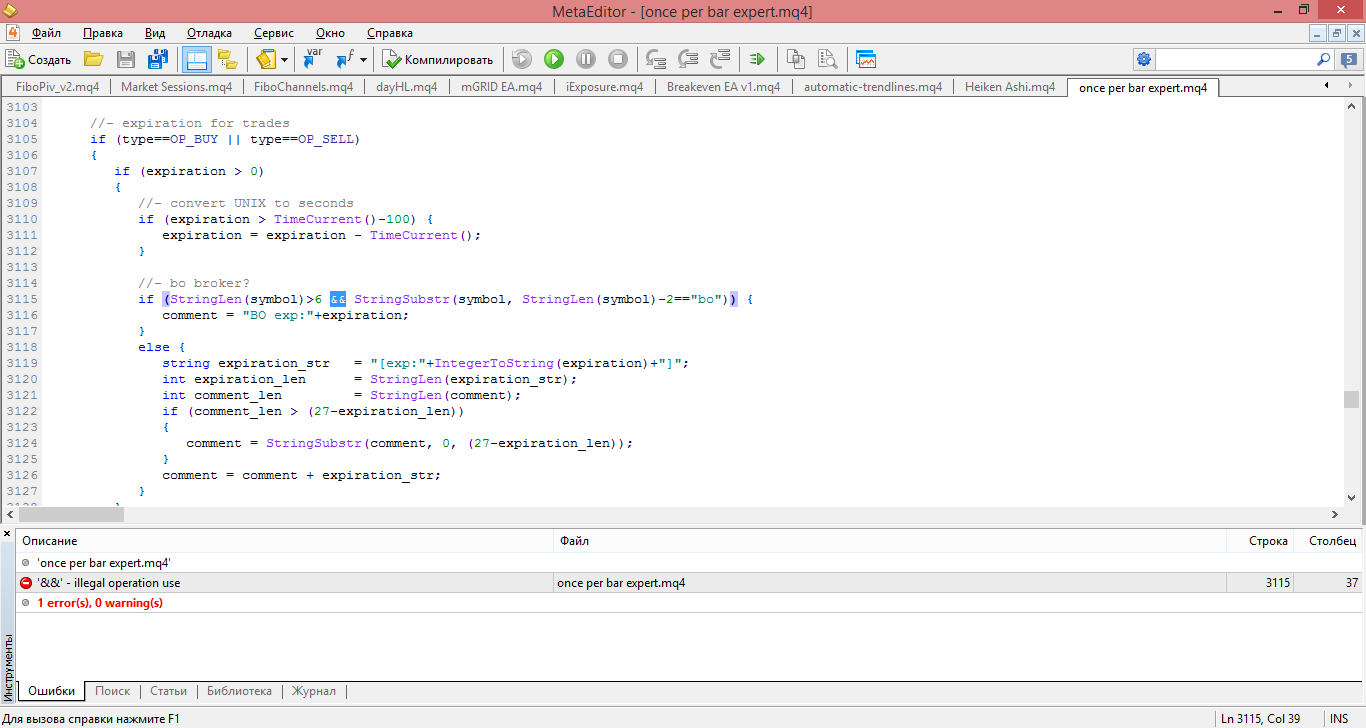
Task: Click the find-in-files magnifier document icon
Action: (828, 60)
